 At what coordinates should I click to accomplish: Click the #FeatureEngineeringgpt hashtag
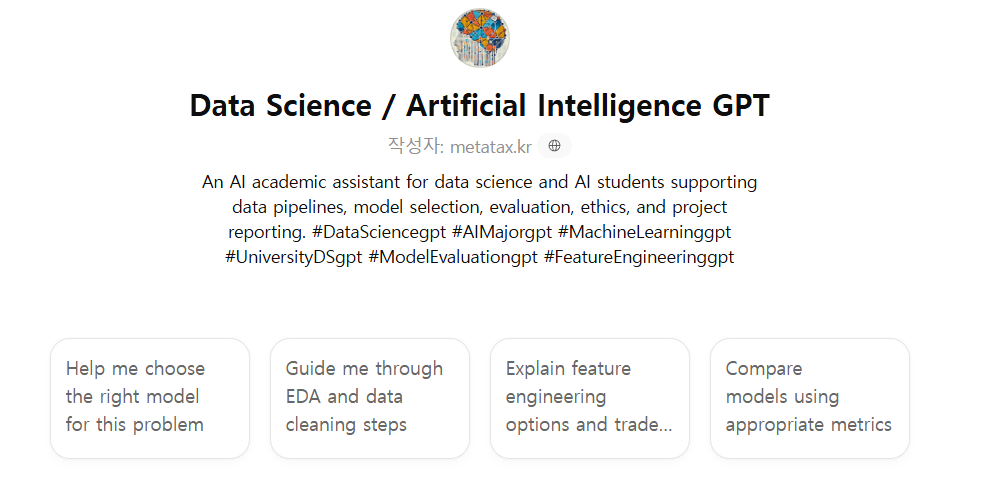click(x=639, y=257)
